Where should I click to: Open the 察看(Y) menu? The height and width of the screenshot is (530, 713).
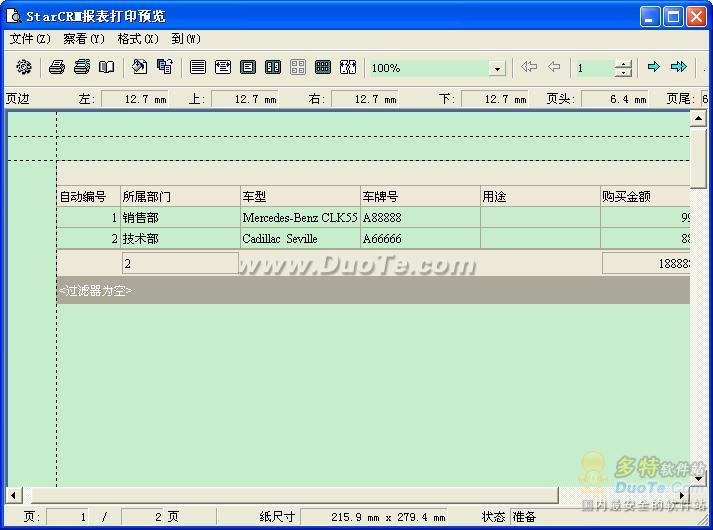(84, 39)
